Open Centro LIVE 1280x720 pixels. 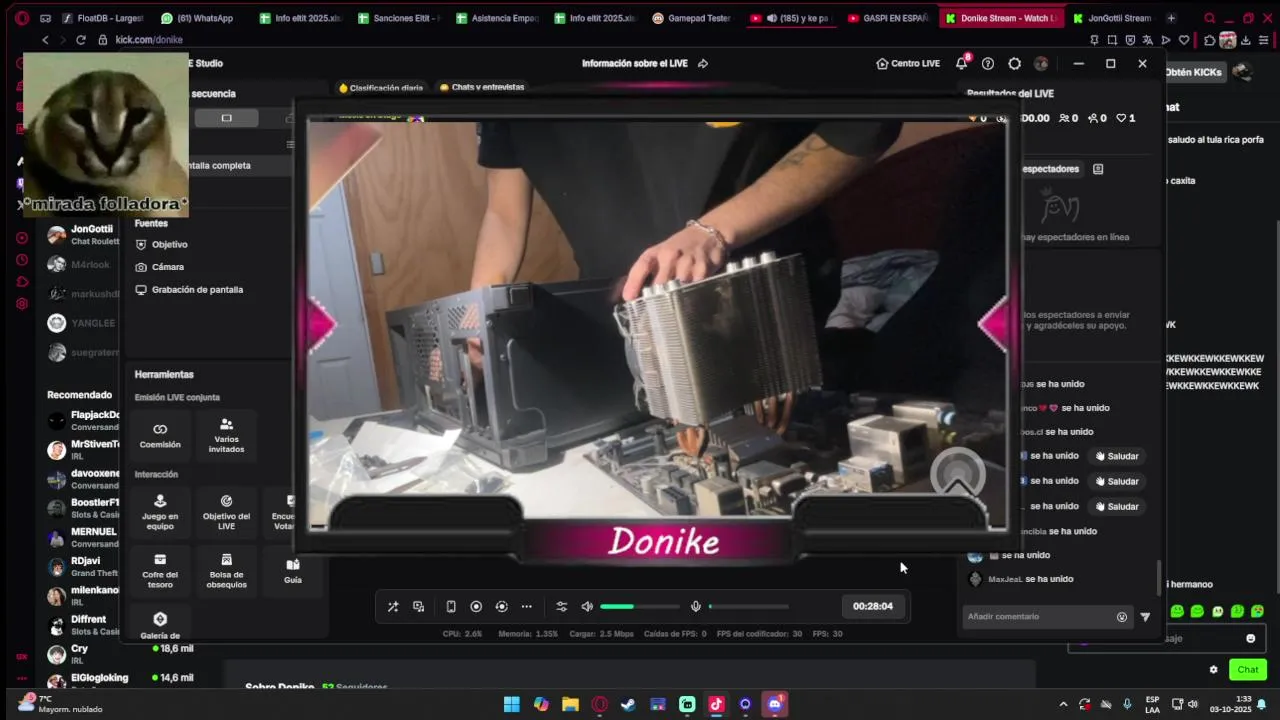coord(908,63)
